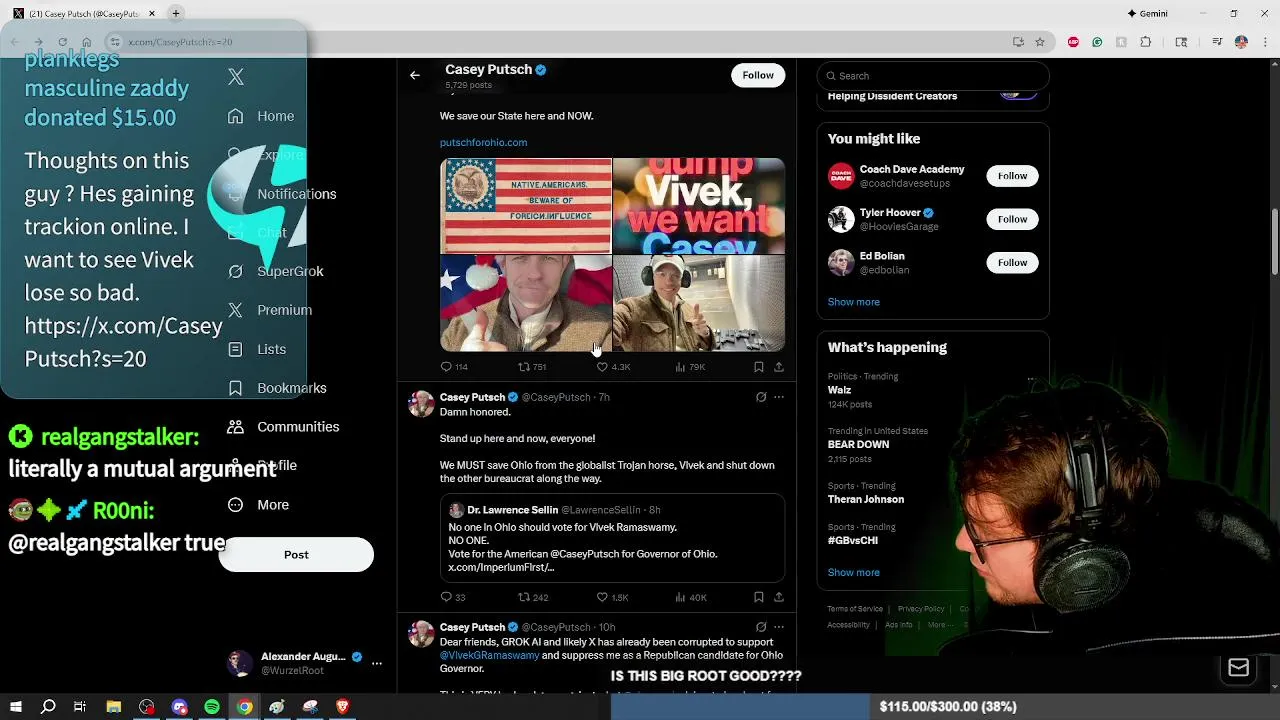The height and width of the screenshot is (720, 1280).
Task: Open the Windows Start menu
Action: coord(16,707)
